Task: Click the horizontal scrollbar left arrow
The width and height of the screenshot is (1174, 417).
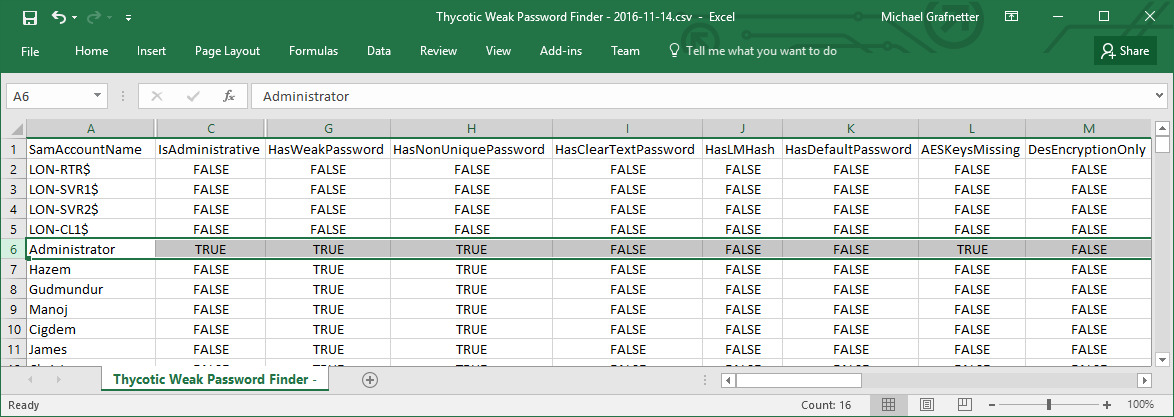Action: pyautogui.click(x=728, y=380)
